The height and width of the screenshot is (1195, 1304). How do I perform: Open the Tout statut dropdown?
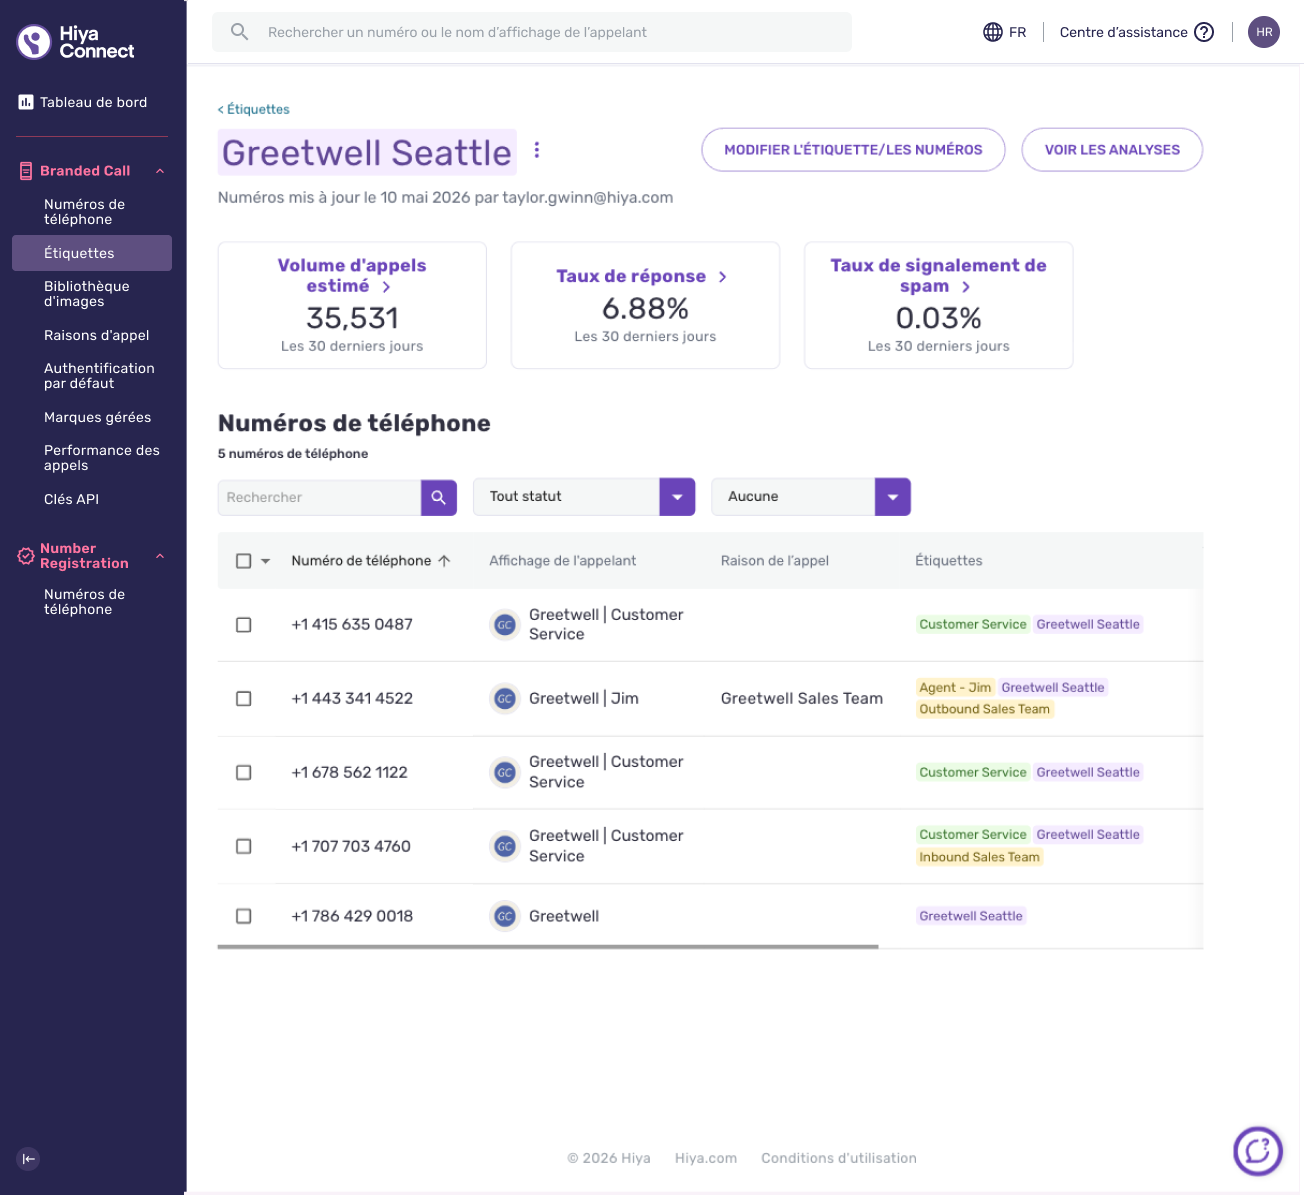[584, 497]
